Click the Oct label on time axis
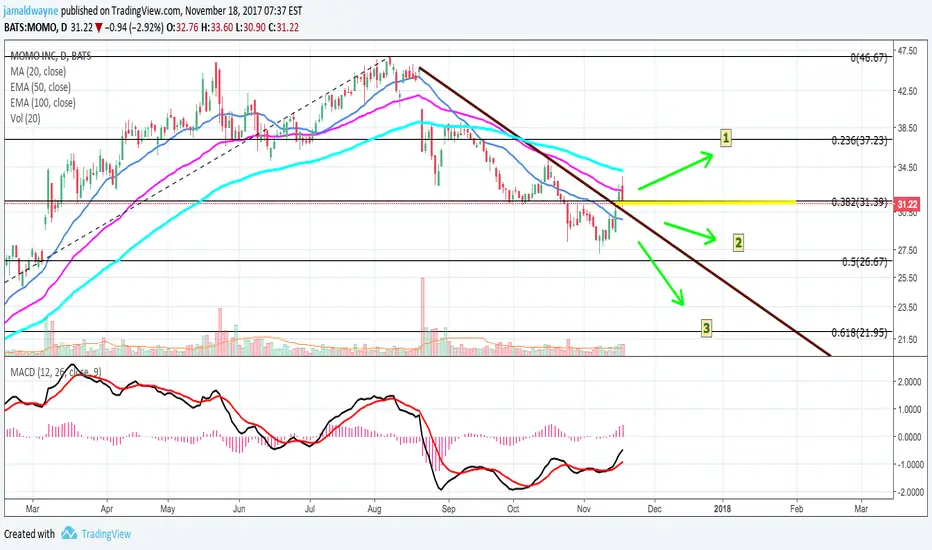Image resolution: width=932 pixels, height=550 pixels. [x=513, y=509]
